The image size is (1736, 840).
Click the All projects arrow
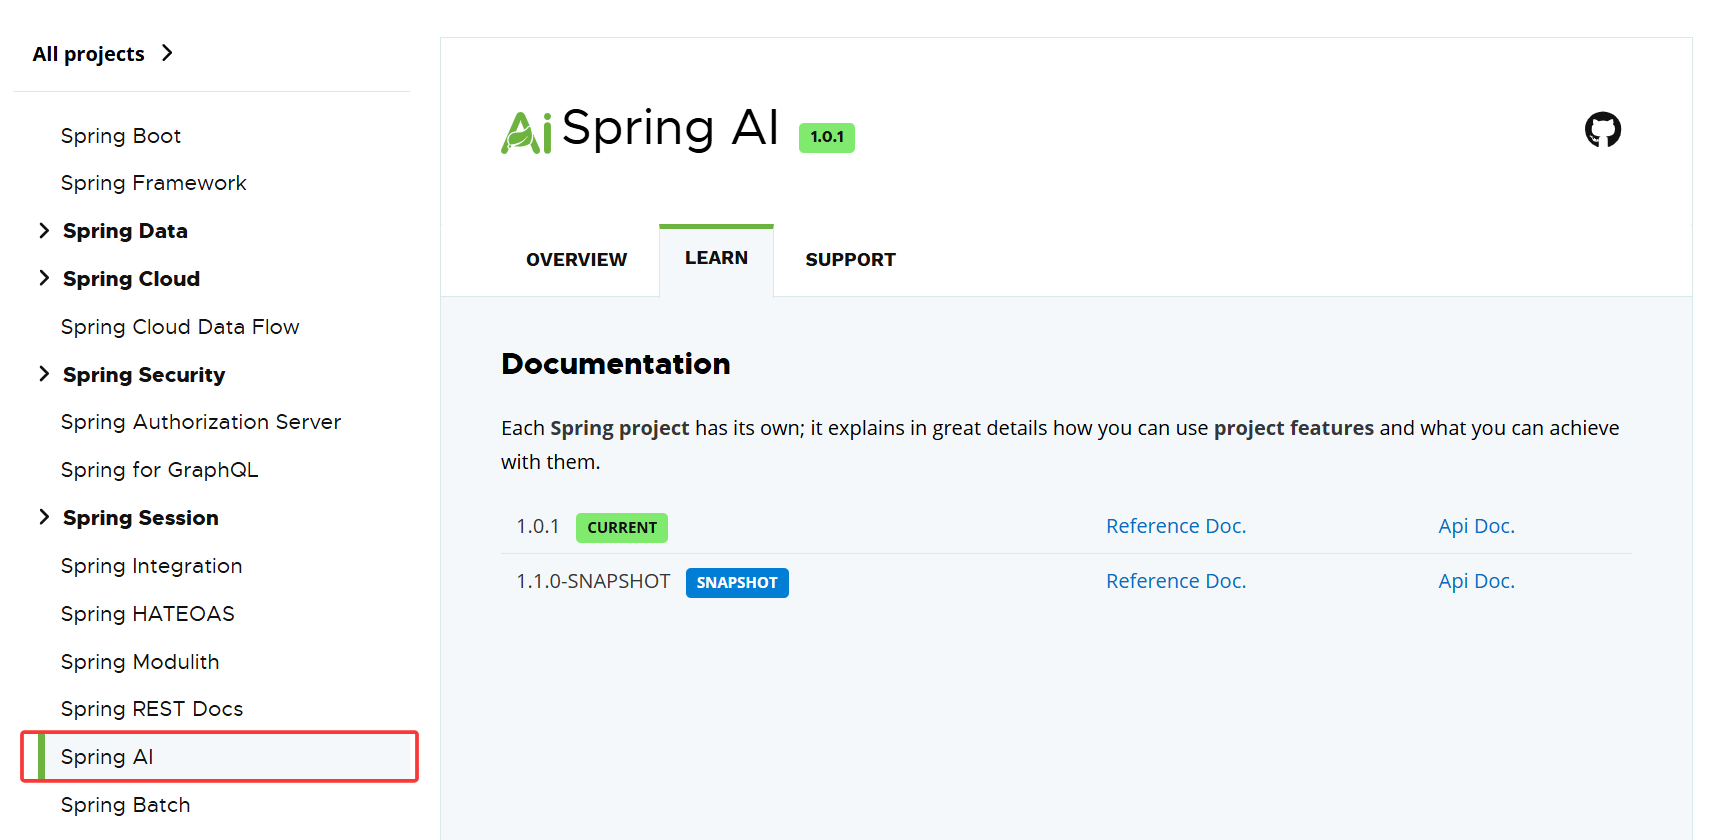pyautogui.click(x=167, y=53)
